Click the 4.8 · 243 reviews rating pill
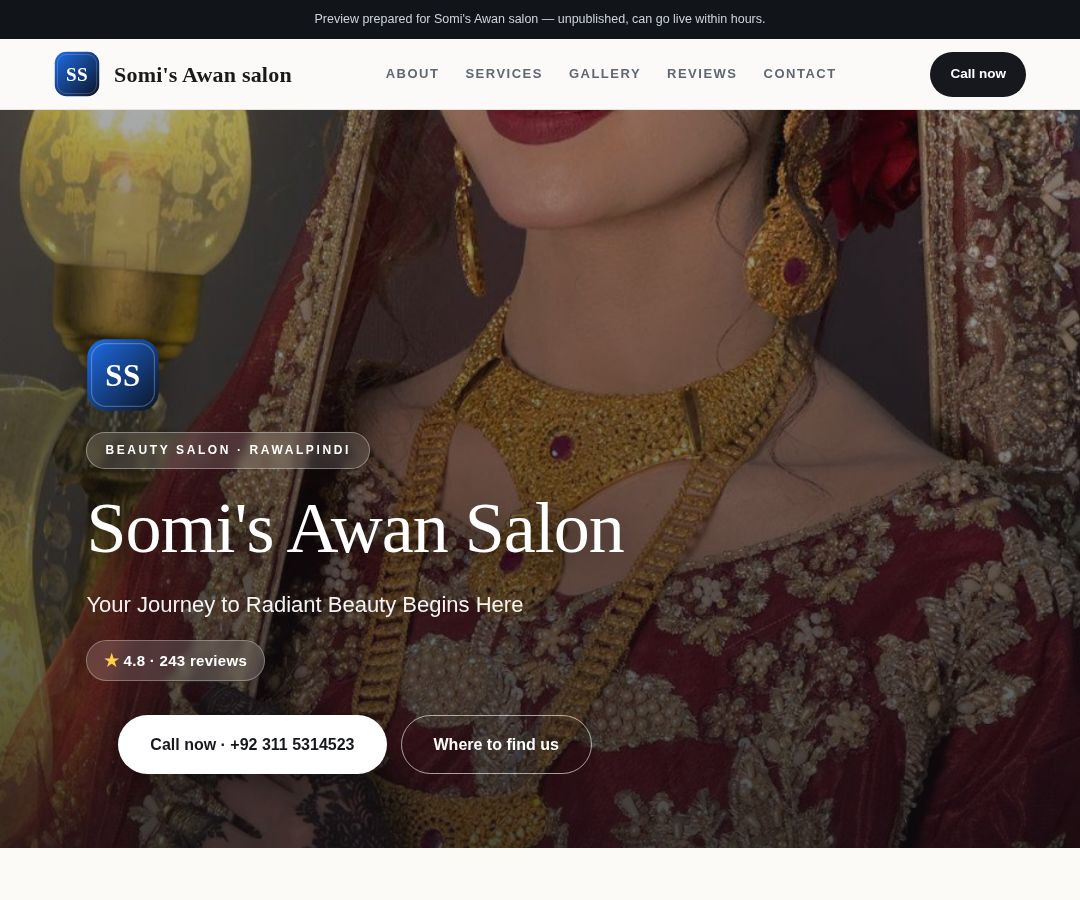The image size is (1080, 900). coord(175,660)
